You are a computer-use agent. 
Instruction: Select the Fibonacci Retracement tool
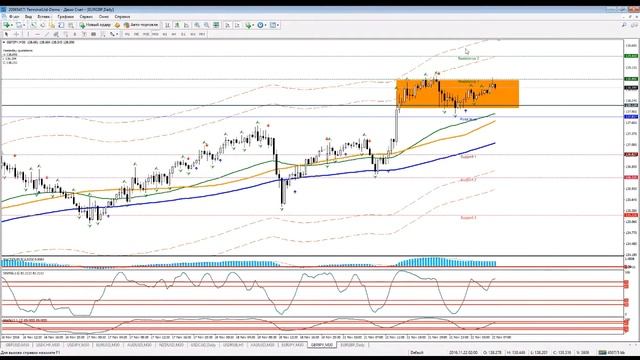click(x=66, y=34)
